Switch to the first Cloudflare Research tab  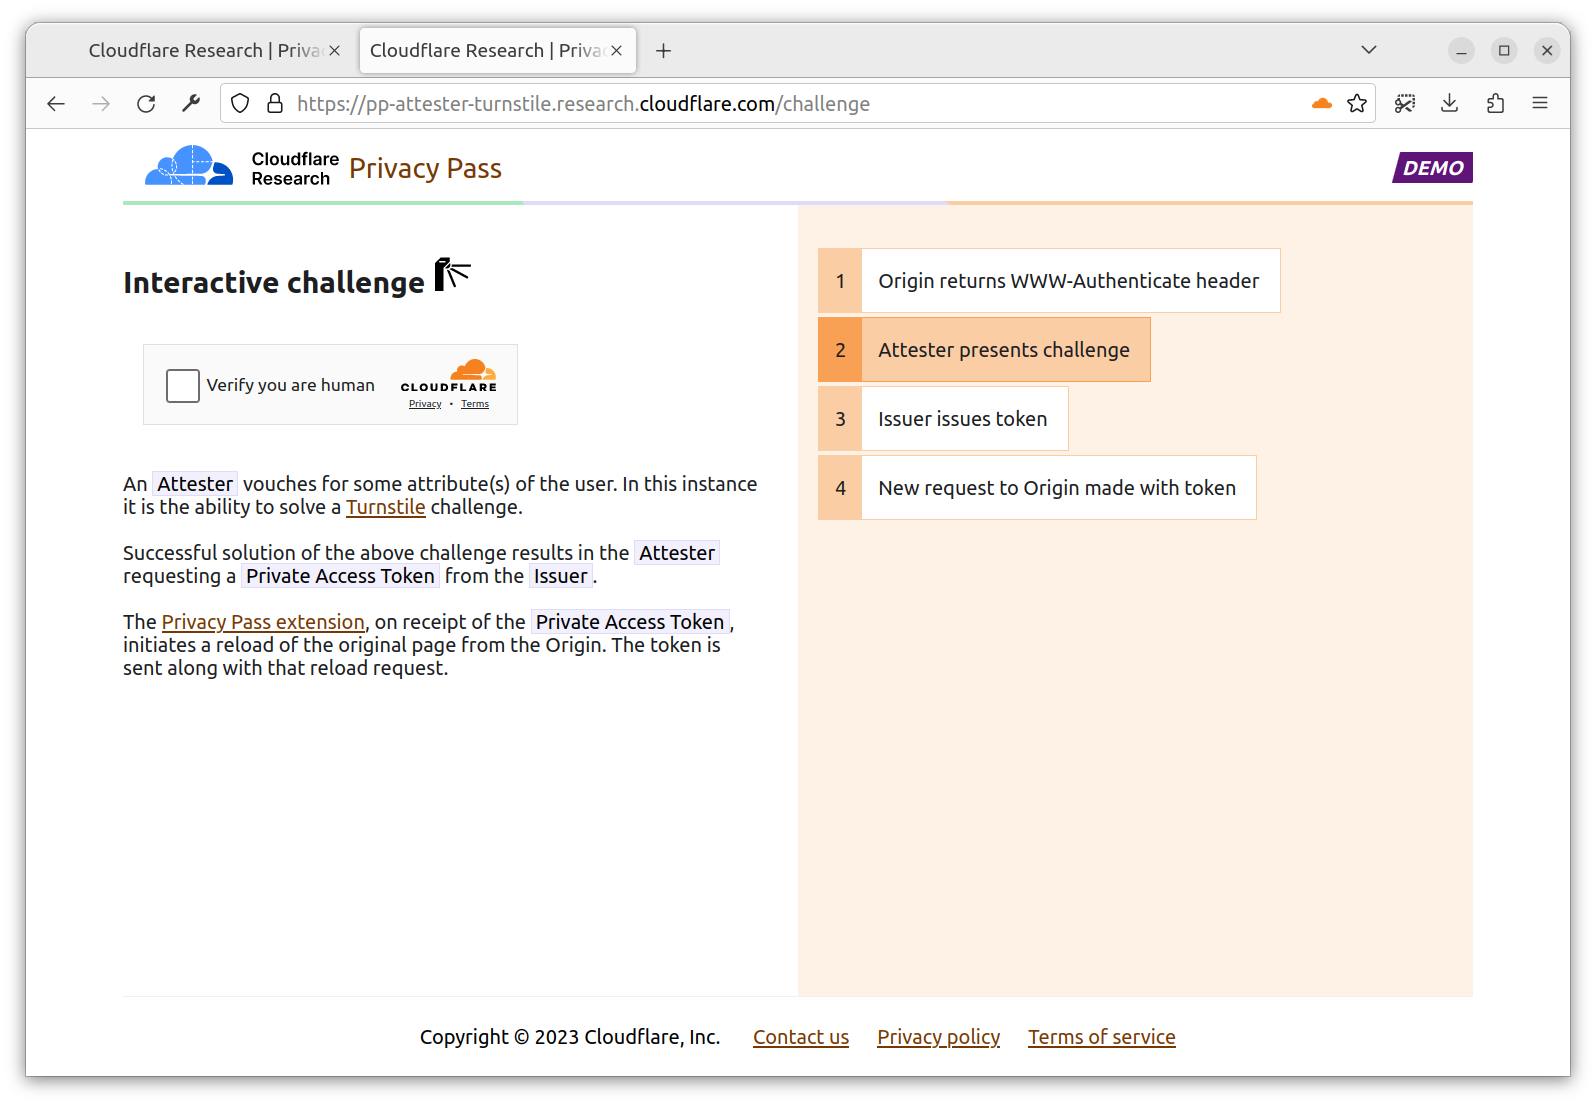tap(205, 50)
